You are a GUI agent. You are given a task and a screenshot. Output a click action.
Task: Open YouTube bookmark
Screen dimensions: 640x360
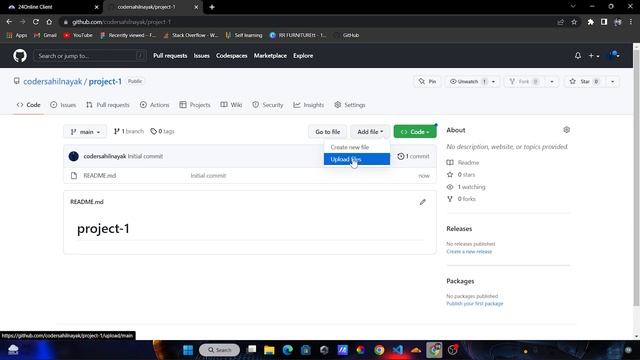click(78, 35)
